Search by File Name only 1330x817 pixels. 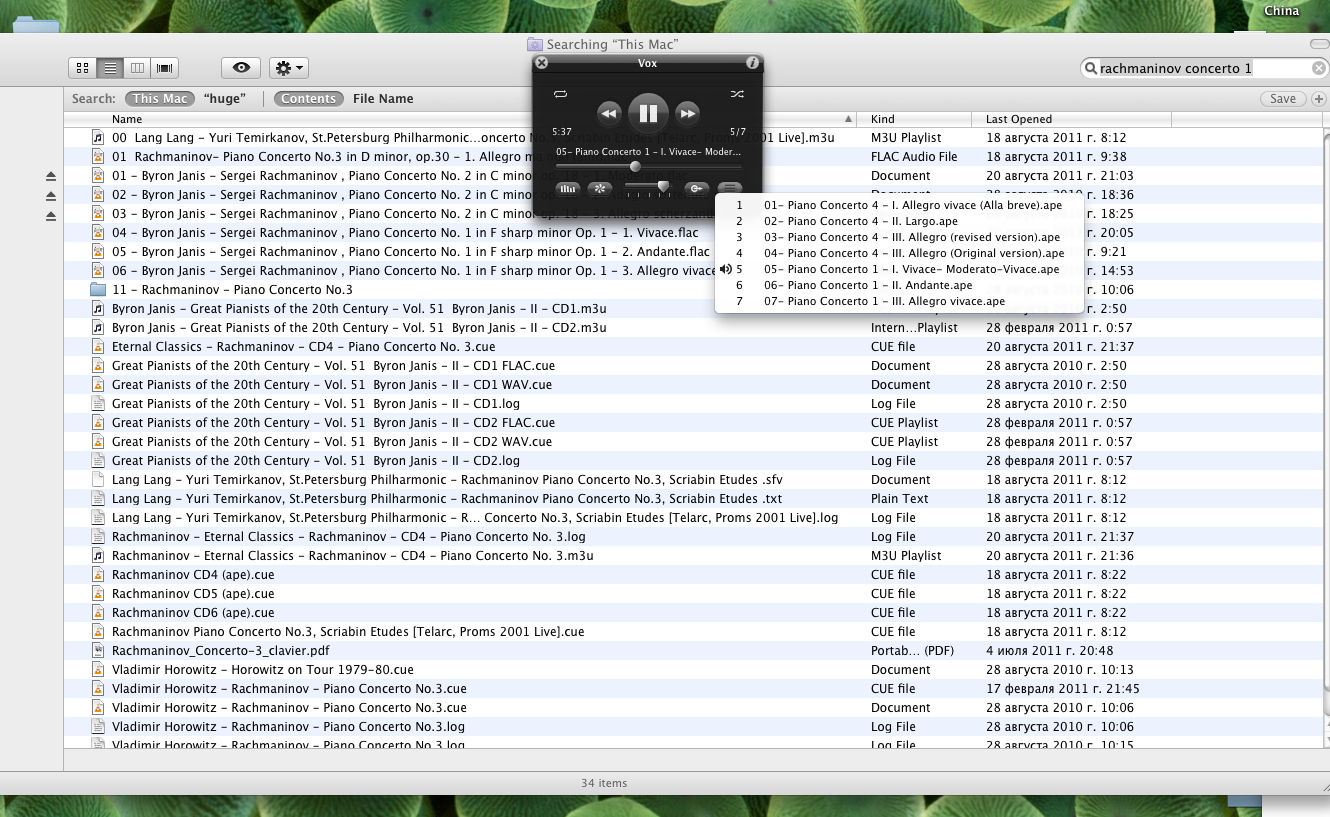click(x=383, y=99)
